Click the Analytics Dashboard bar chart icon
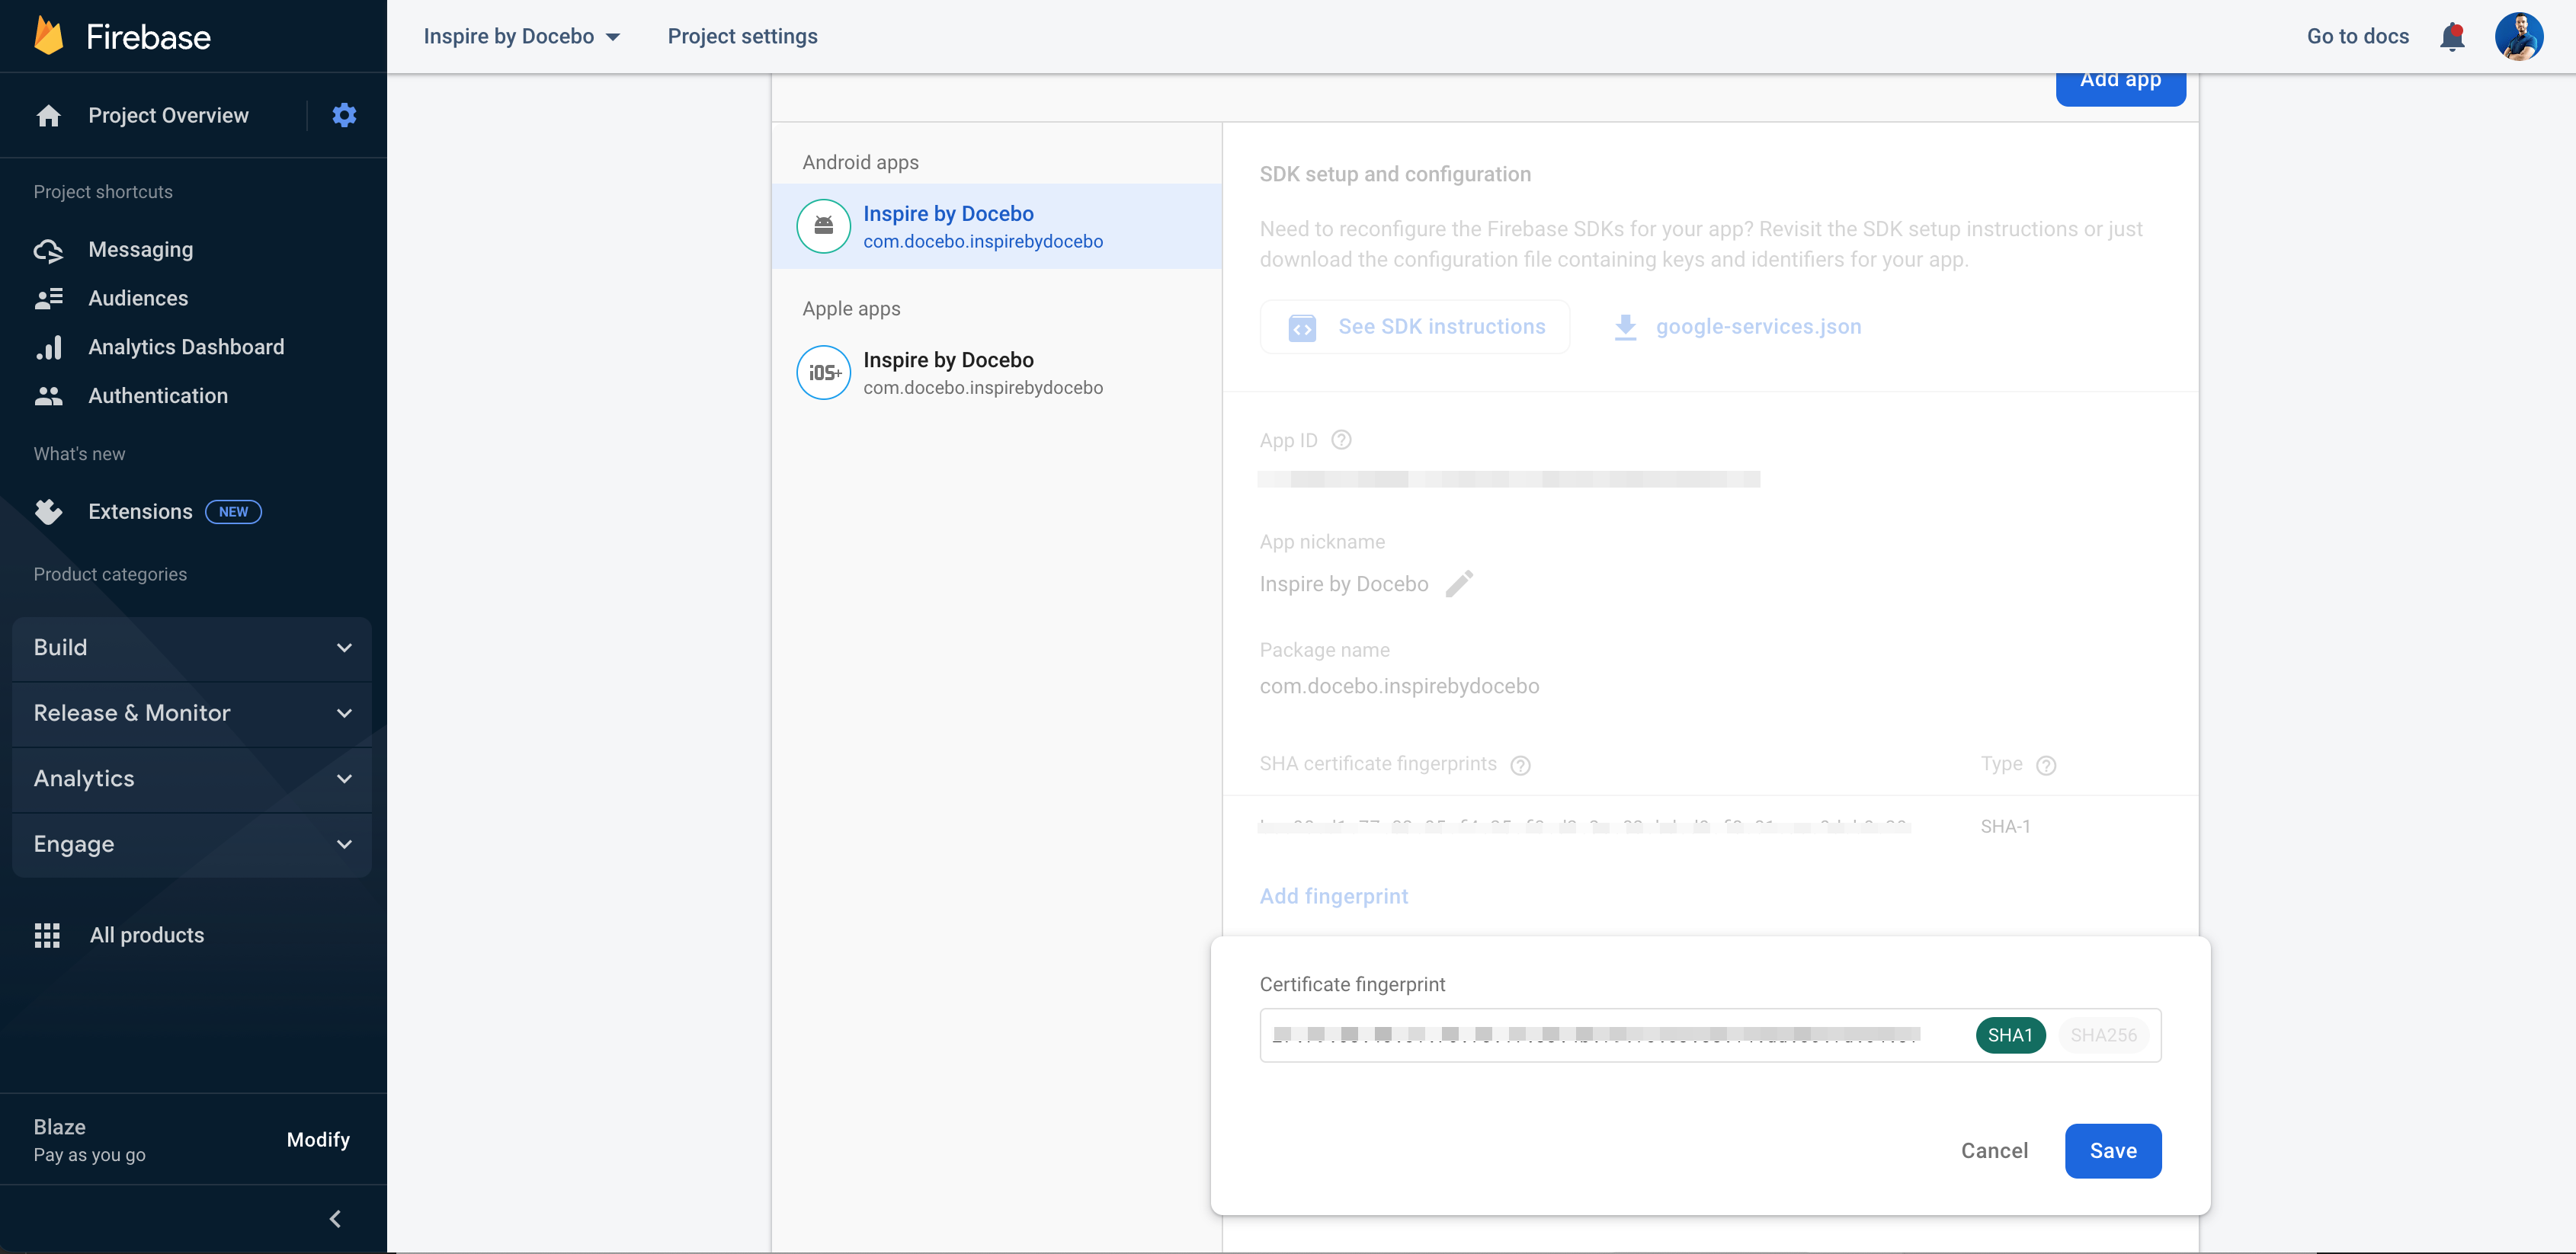This screenshot has width=2576, height=1254. pyautogui.click(x=48, y=347)
